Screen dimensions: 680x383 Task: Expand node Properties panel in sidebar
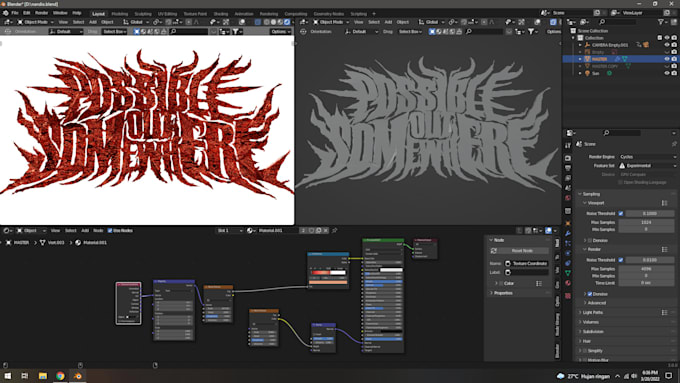tap(503, 293)
